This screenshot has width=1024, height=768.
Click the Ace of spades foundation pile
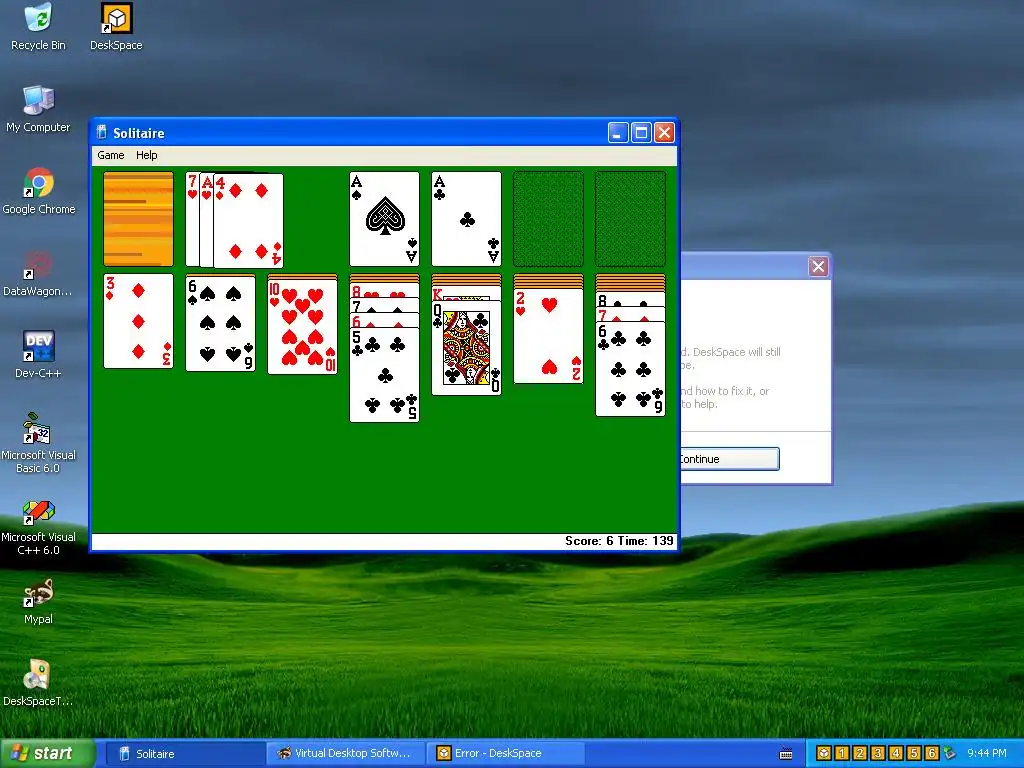385,219
